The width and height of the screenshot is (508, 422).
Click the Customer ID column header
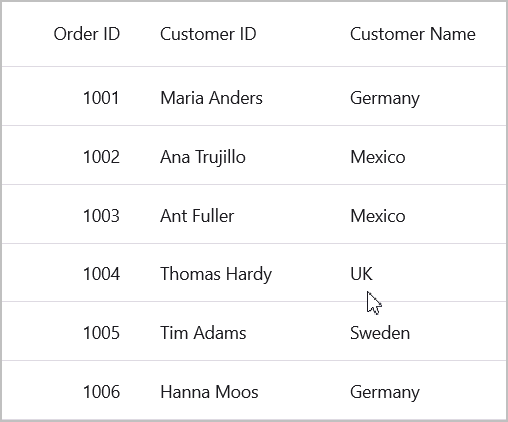208,34
